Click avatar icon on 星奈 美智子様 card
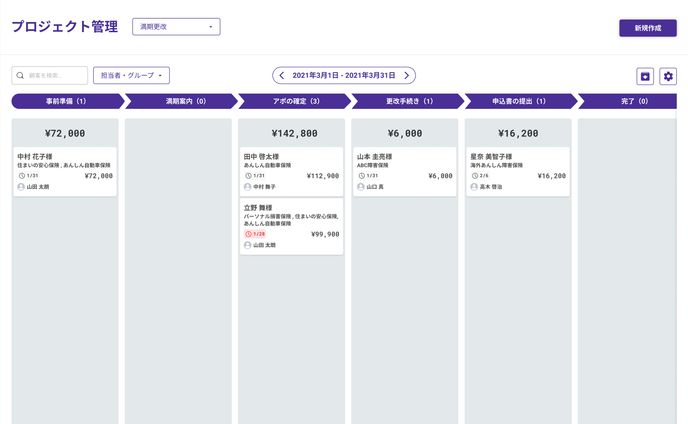This screenshot has width=688, height=424. (474, 187)
